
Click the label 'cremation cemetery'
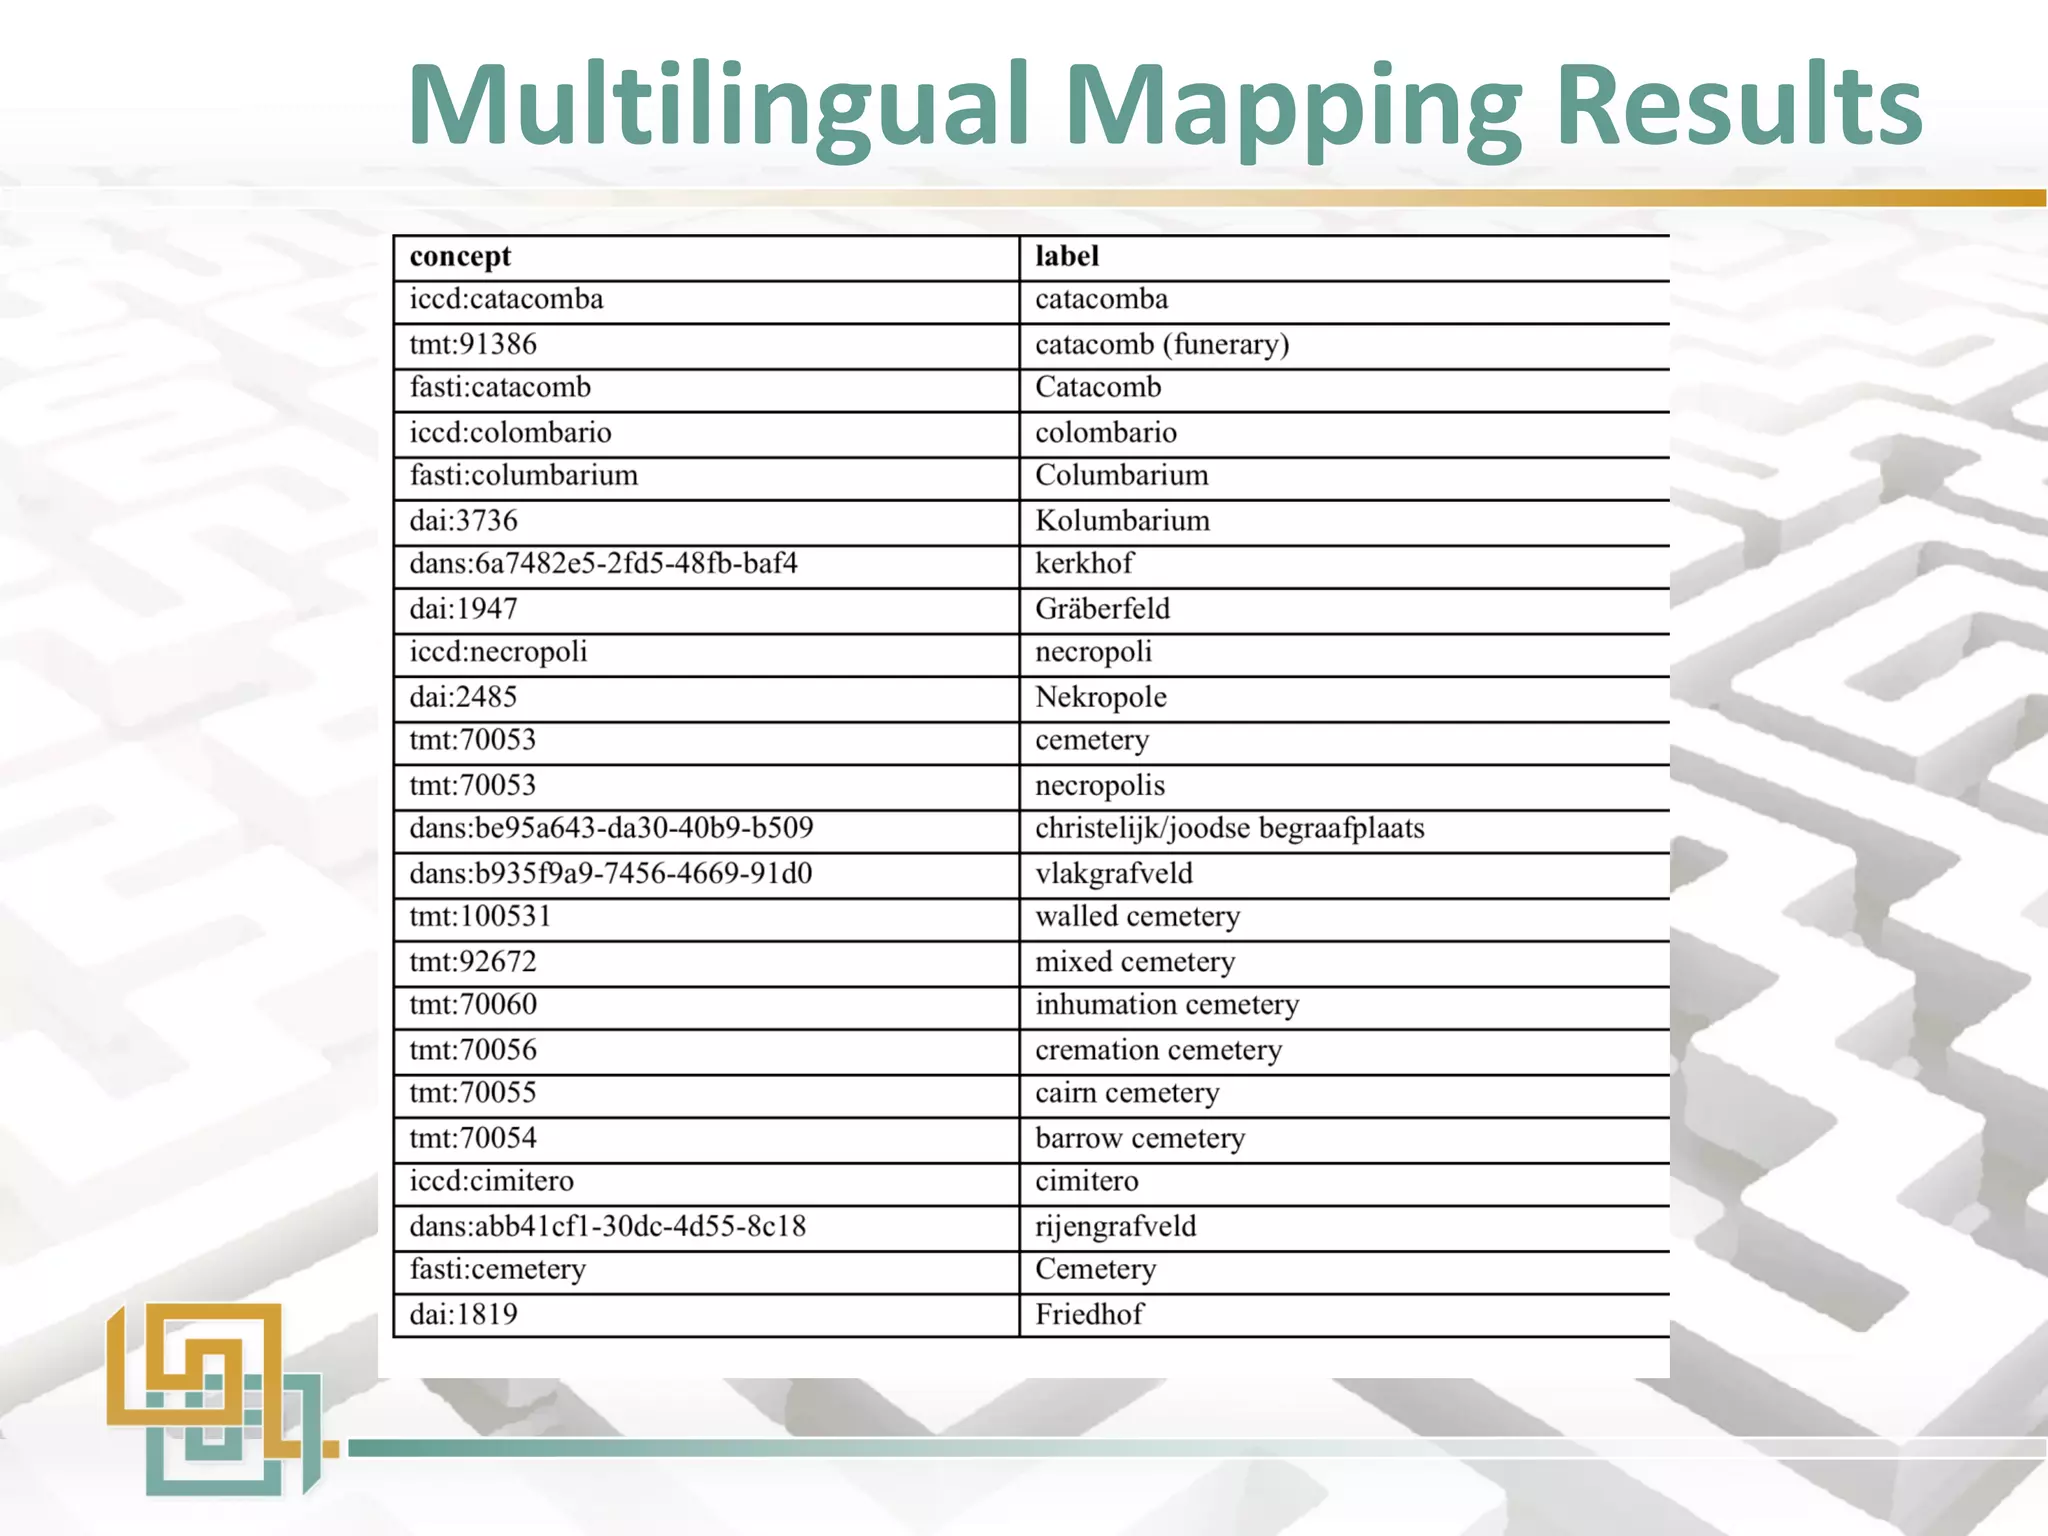pos(1158,1050)
